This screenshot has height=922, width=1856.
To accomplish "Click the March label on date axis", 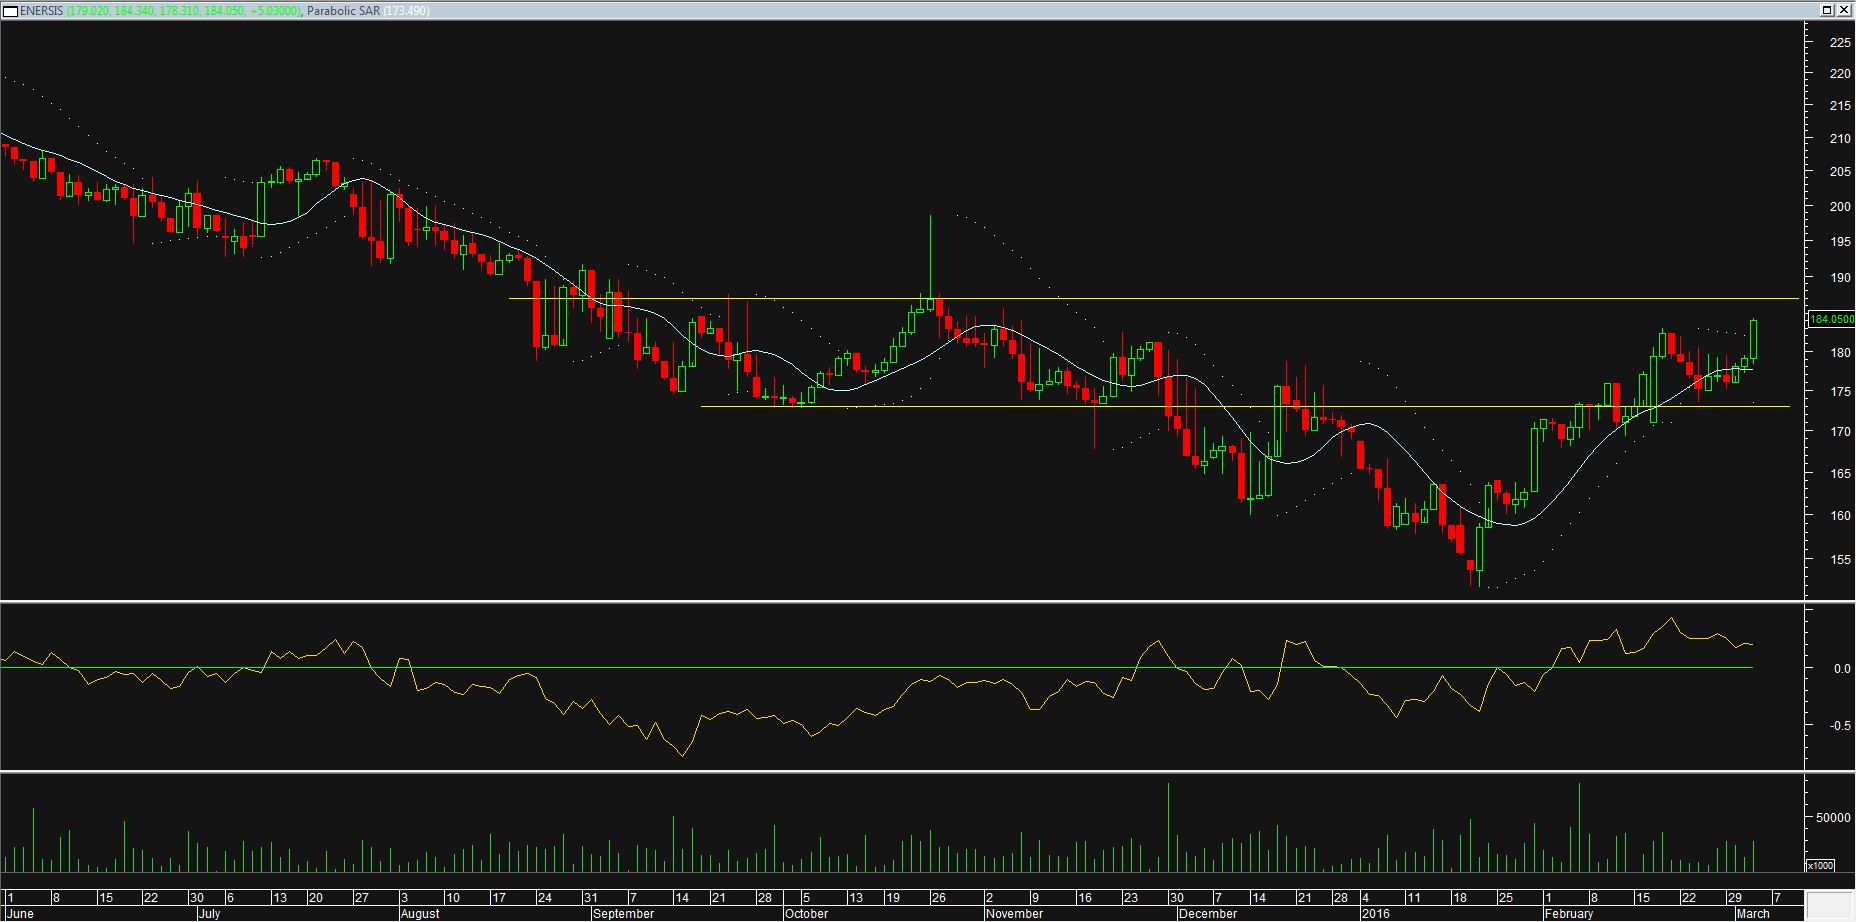I will pyautogui.click(x=1753, y=914).
